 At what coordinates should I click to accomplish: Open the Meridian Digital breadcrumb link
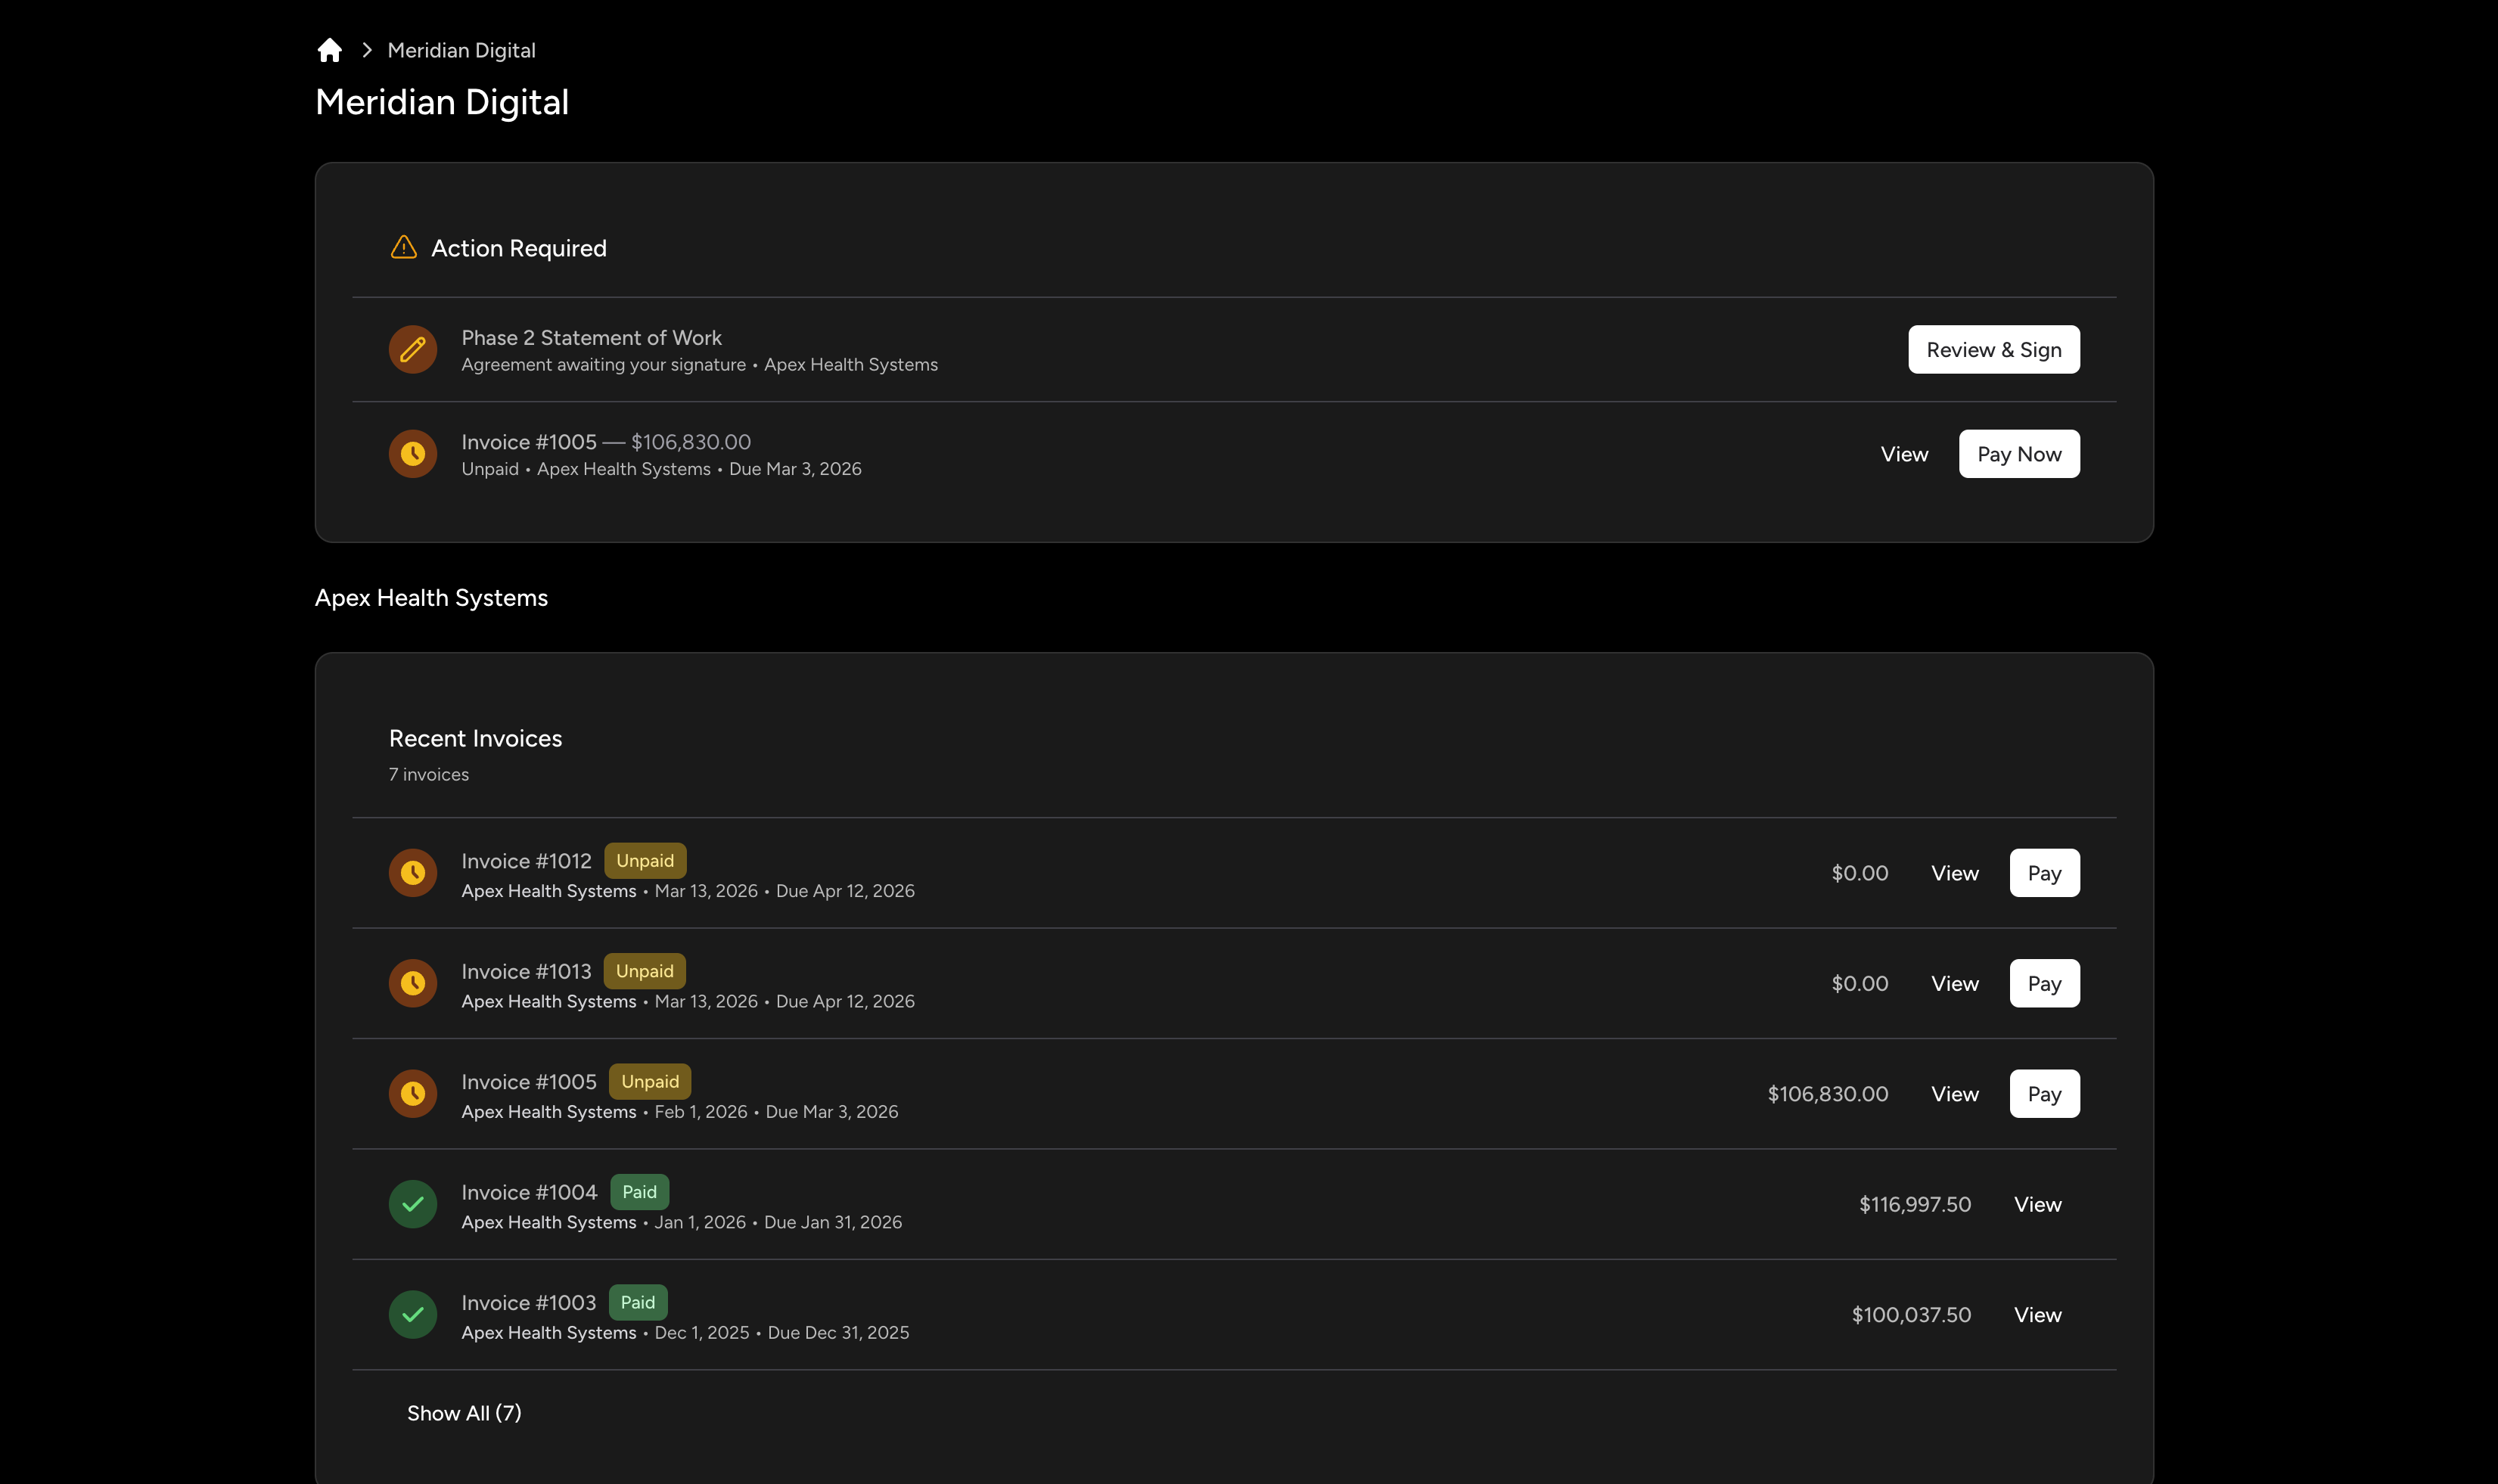click(461, 49)
